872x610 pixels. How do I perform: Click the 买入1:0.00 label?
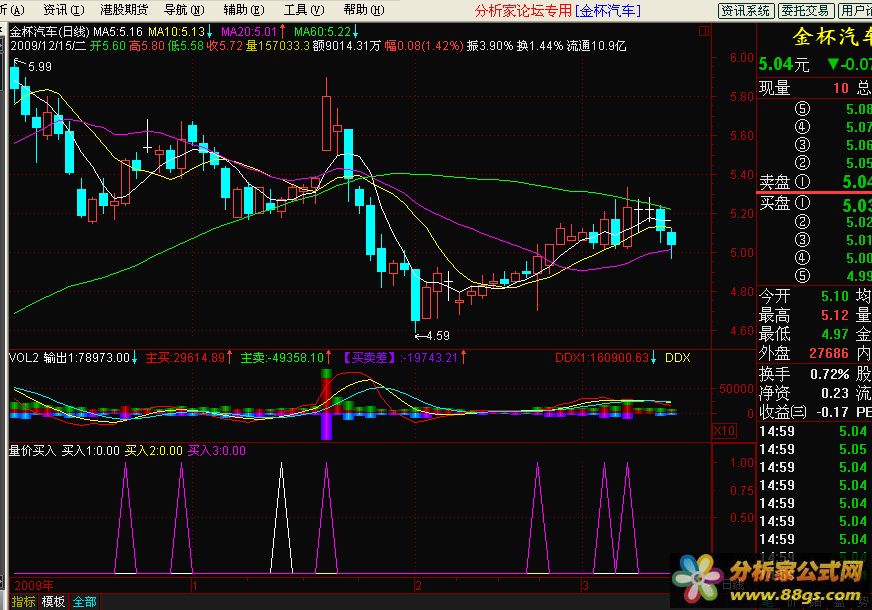click(91, 450)
